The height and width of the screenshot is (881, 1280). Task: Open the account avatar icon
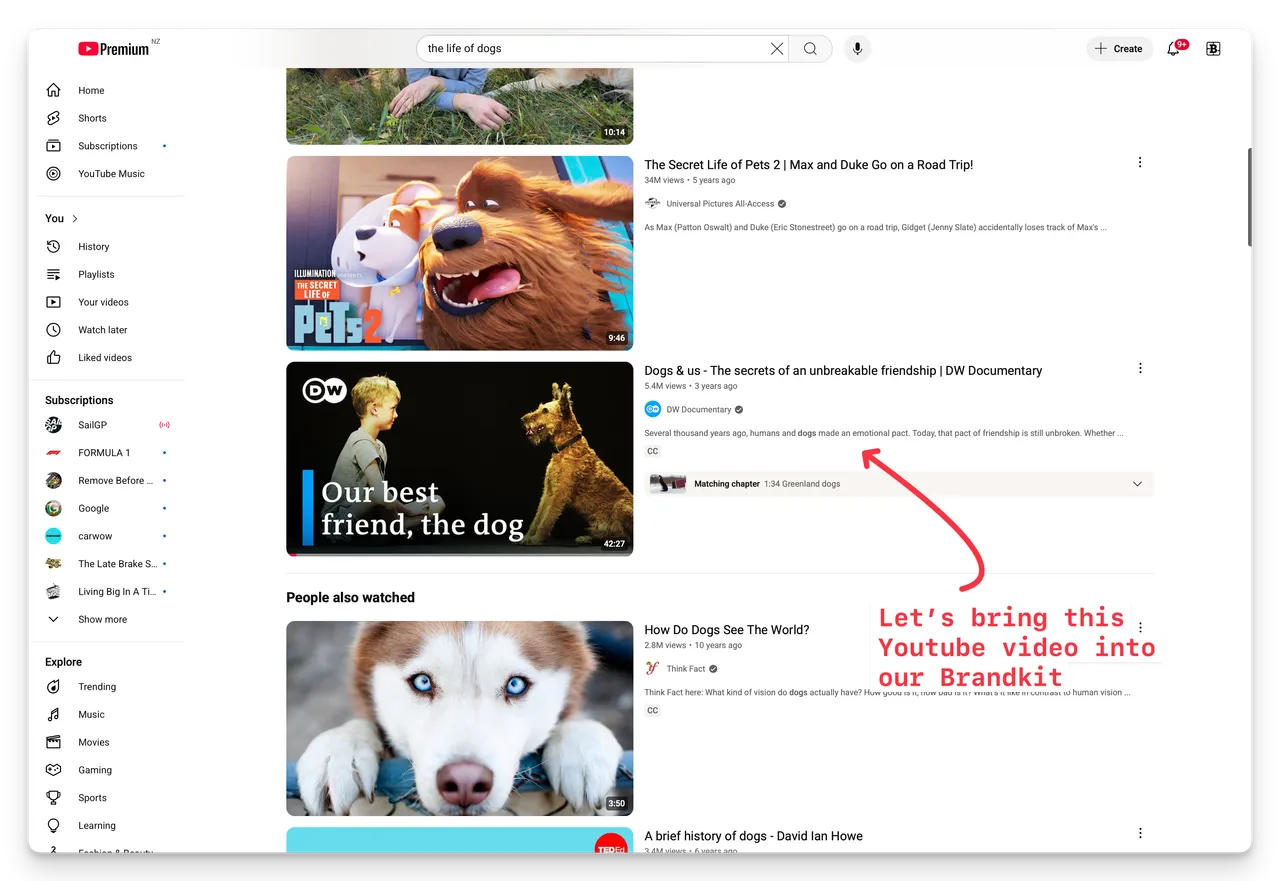pos(1213,49)
